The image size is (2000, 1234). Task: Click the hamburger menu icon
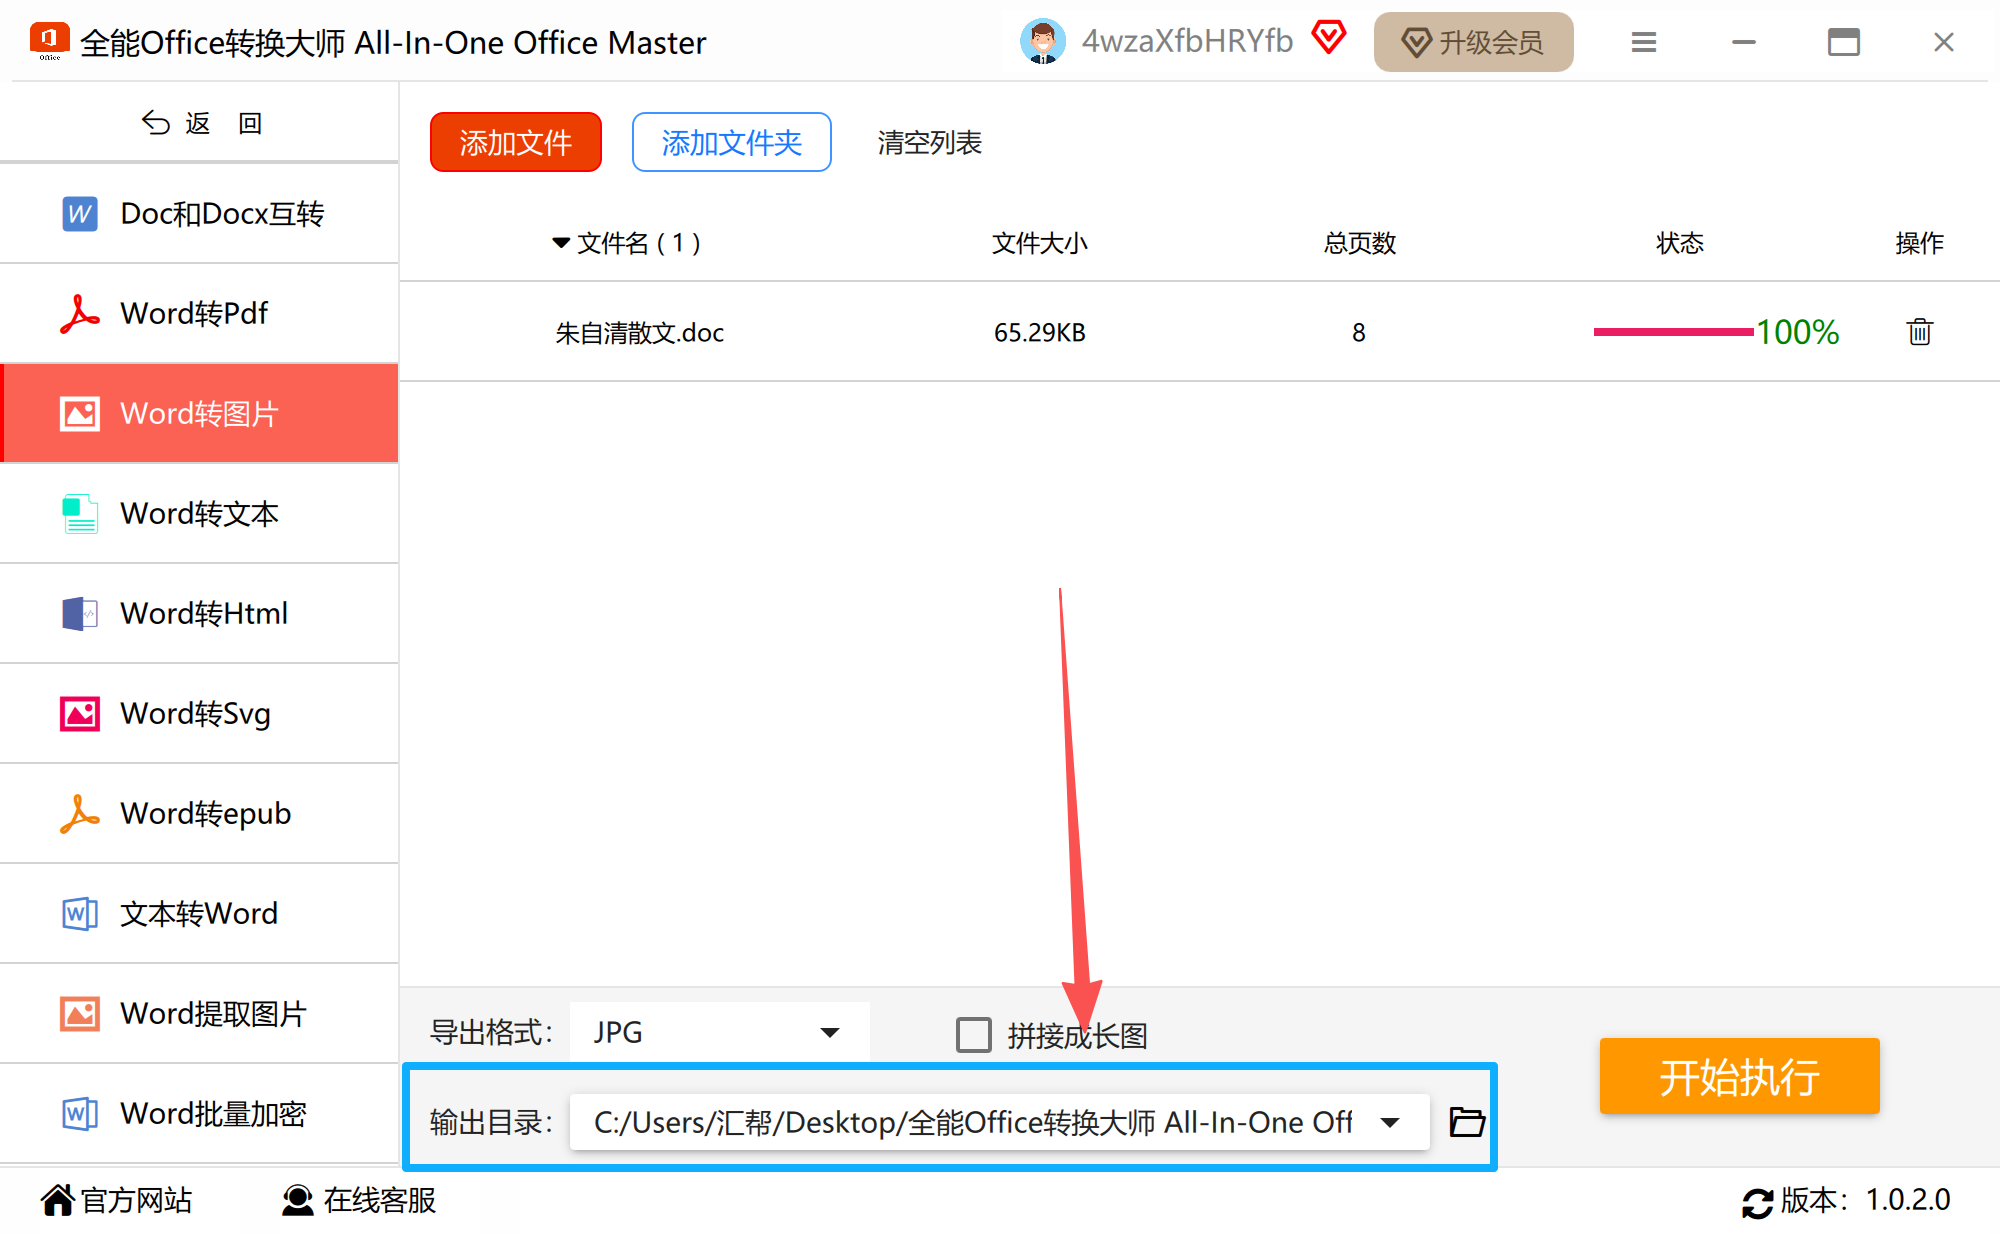coord(1644,42)
